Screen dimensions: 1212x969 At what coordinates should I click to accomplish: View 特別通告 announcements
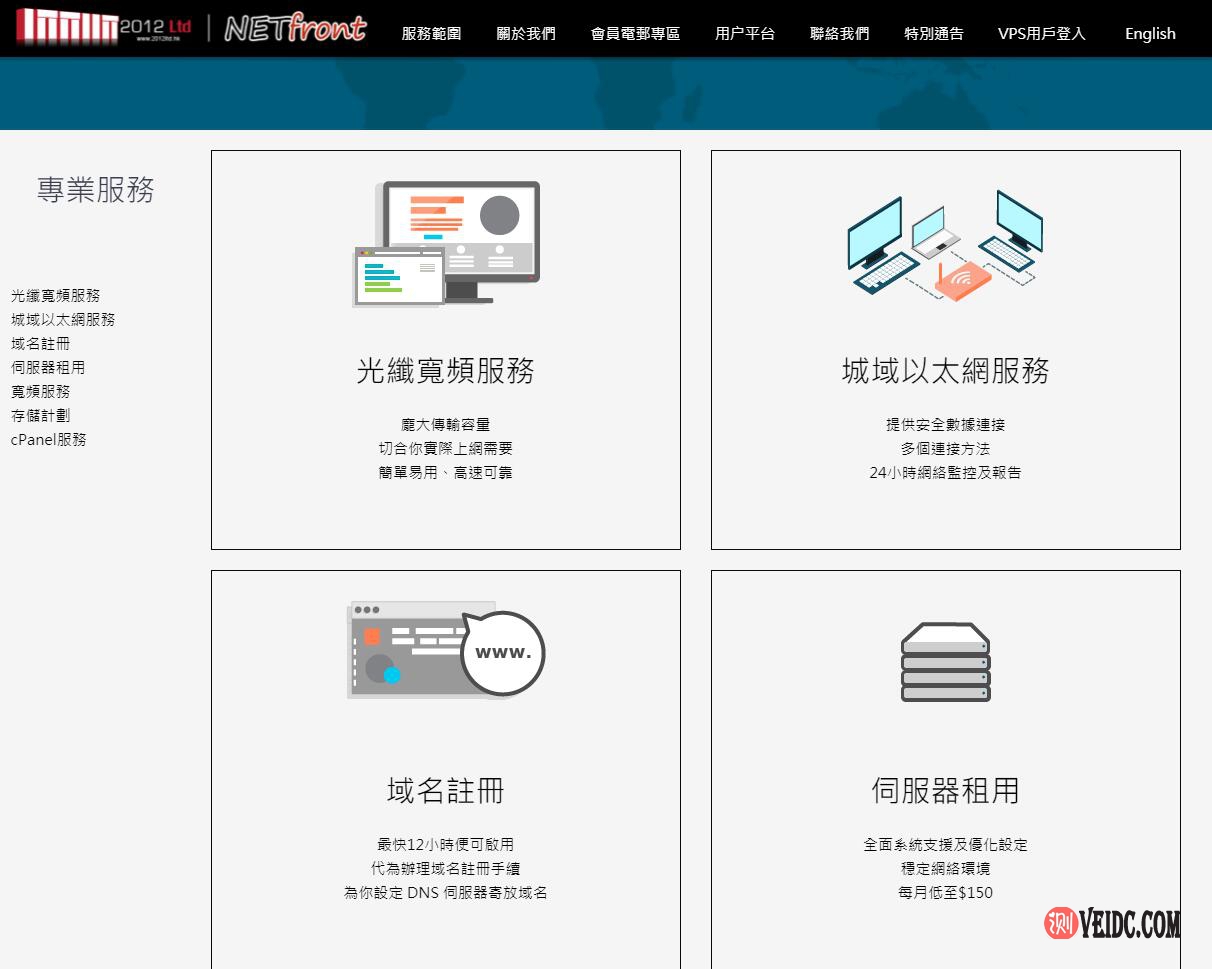pos(932,33)
